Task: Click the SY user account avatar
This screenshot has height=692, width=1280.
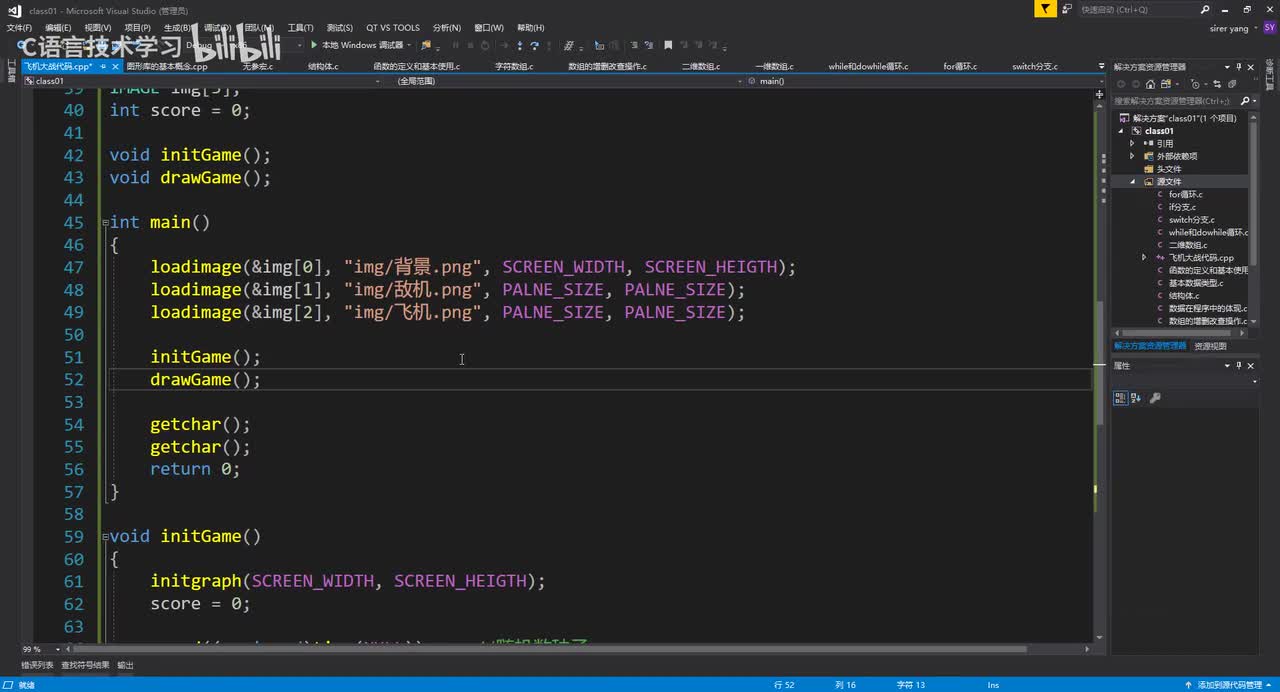Action: point(1270,28)
